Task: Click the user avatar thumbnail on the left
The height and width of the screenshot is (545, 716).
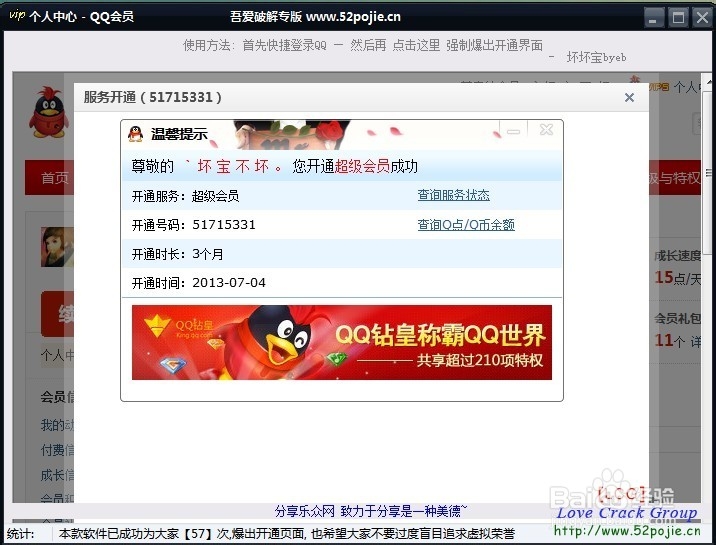Action: pyautogui.click(x=57, y=247)
